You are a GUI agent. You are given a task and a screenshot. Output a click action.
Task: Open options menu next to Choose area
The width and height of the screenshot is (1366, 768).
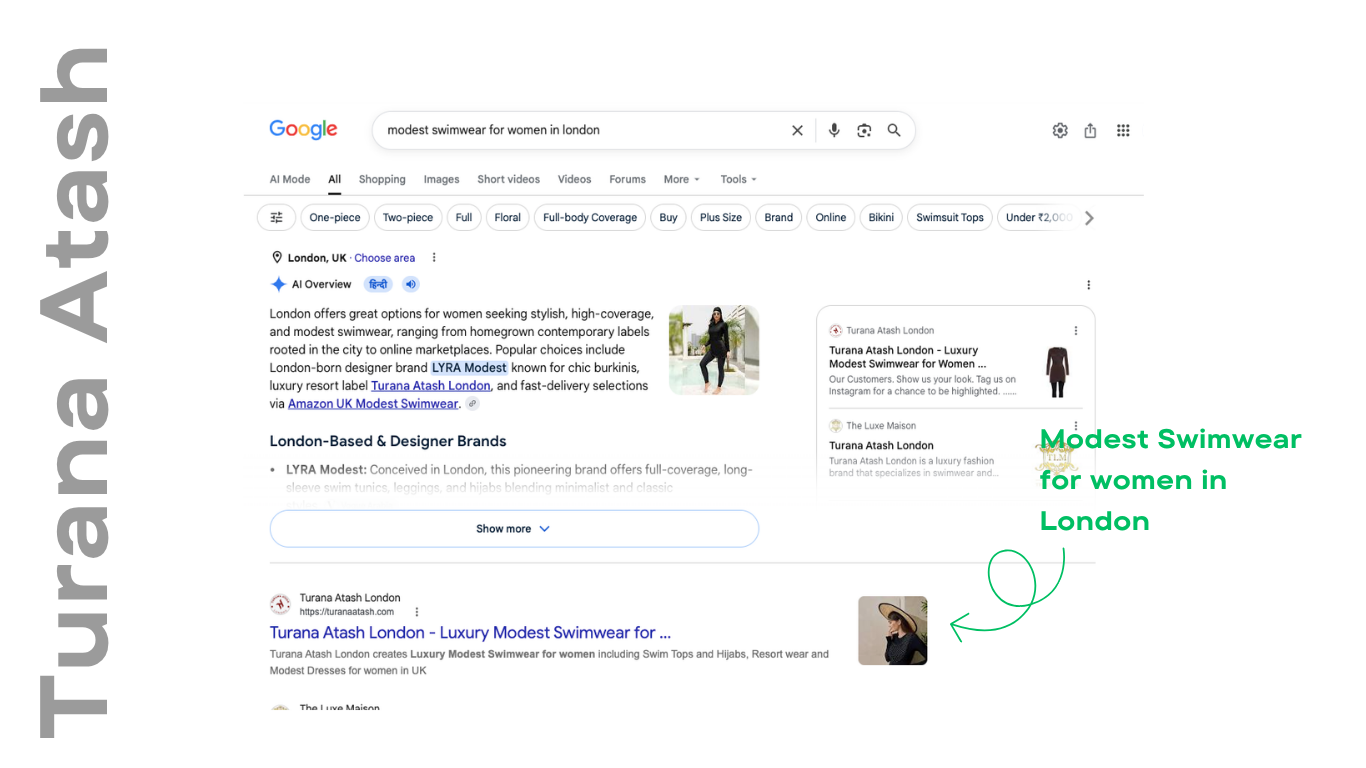tap(434, 257)
